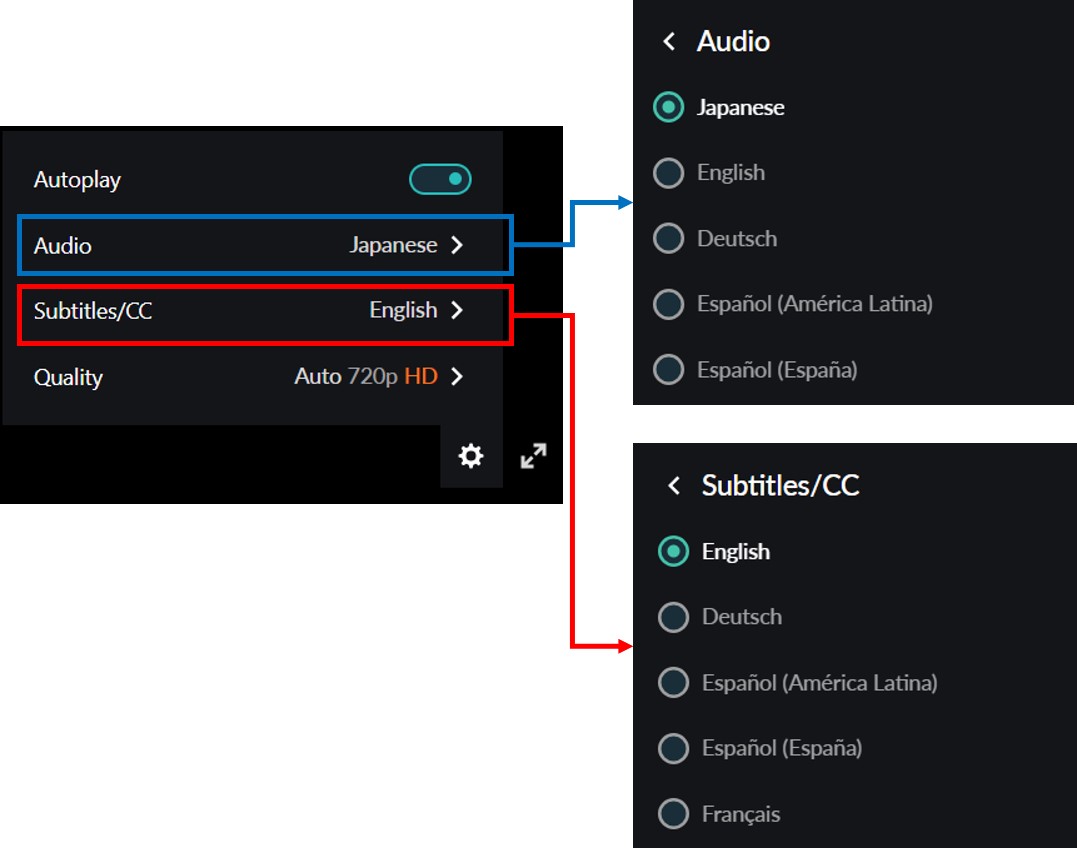
Task: Click the Quality Auto 720p HD row
Action: coord(250,377)
